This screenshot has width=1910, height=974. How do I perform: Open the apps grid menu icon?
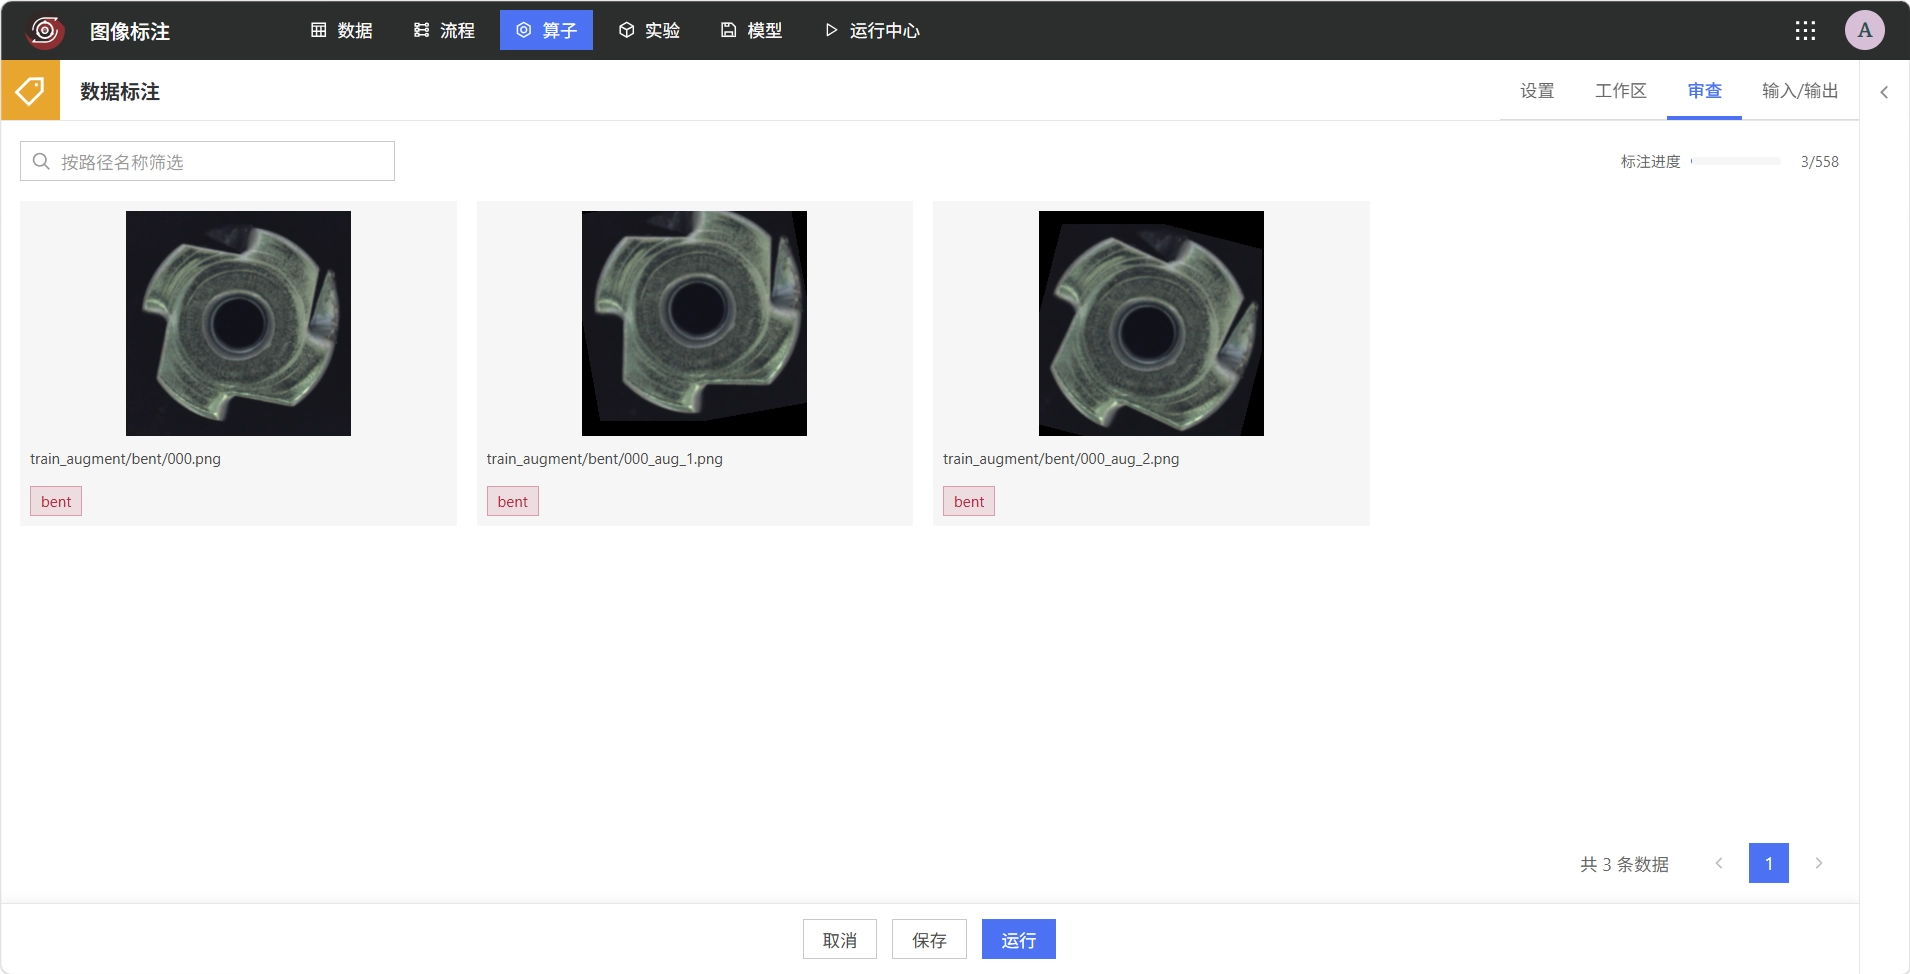pos(1805,31)
